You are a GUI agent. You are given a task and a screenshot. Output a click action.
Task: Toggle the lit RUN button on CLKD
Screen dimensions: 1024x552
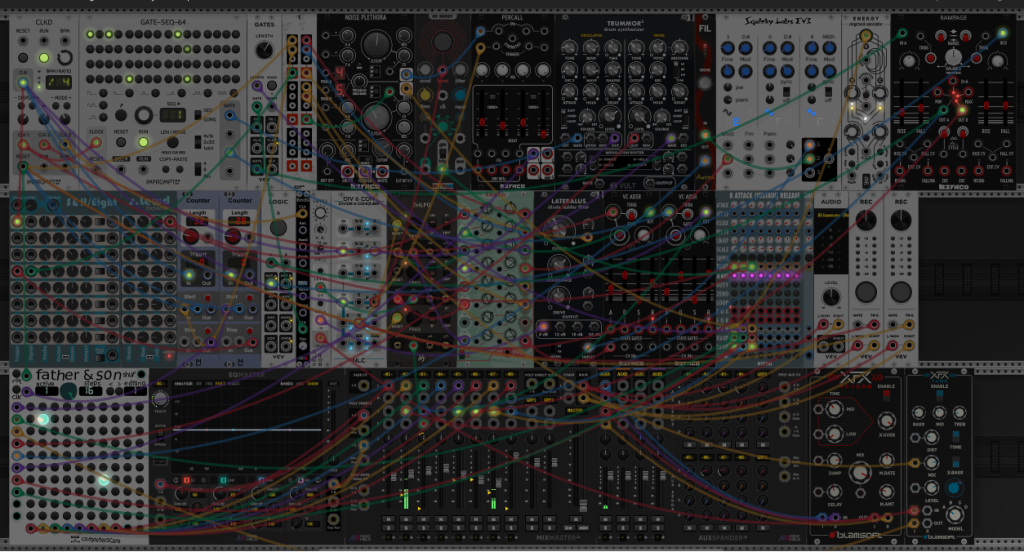pos(44,57)
